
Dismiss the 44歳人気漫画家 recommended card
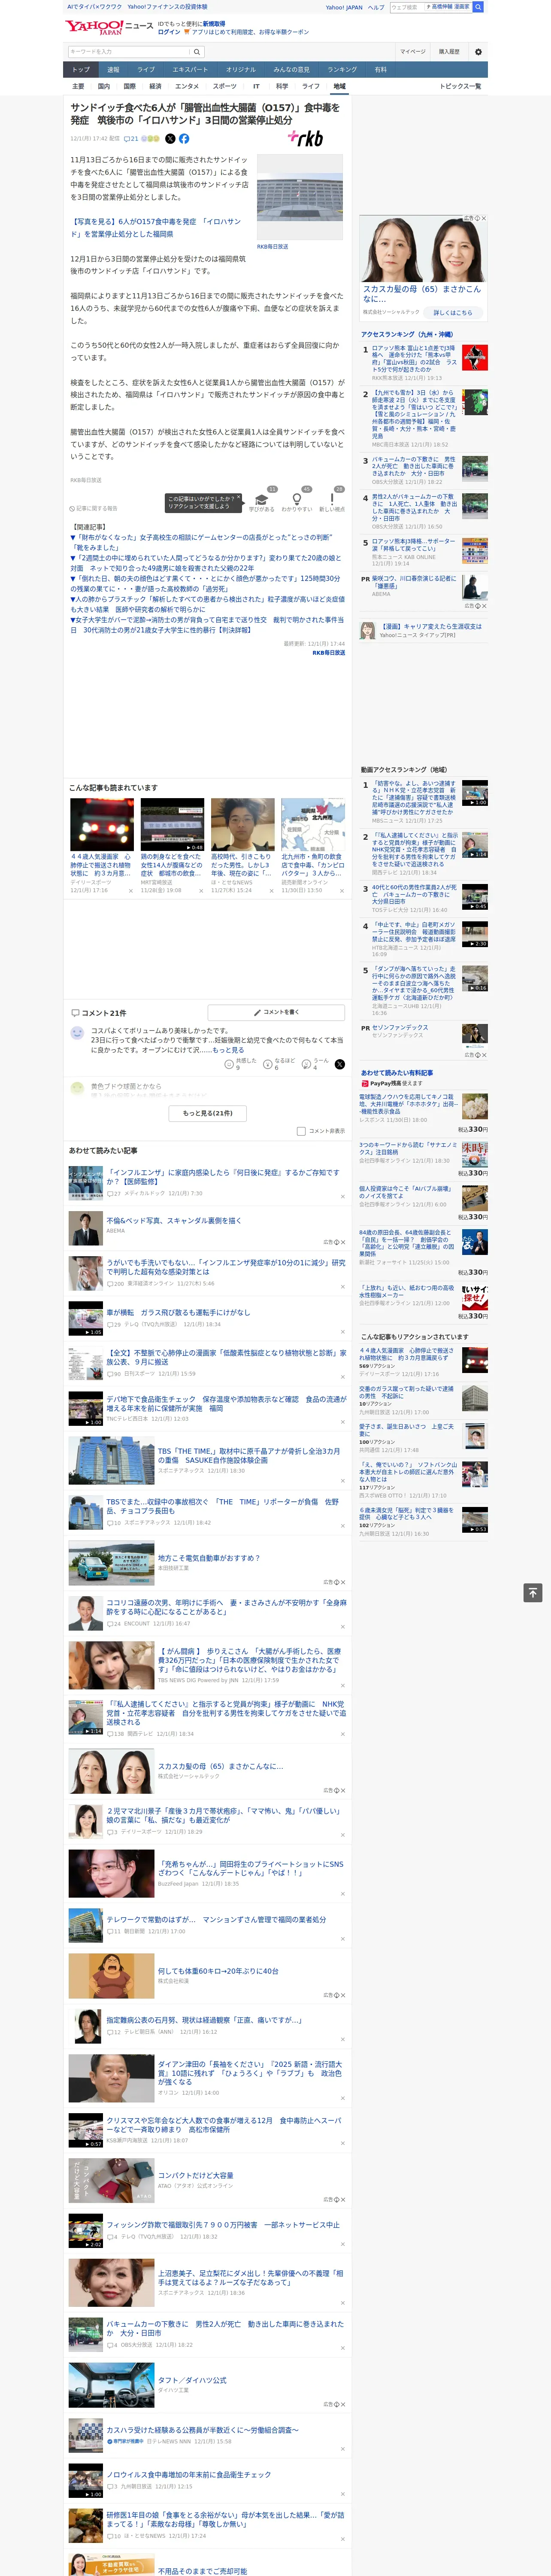tap(131, 890)
